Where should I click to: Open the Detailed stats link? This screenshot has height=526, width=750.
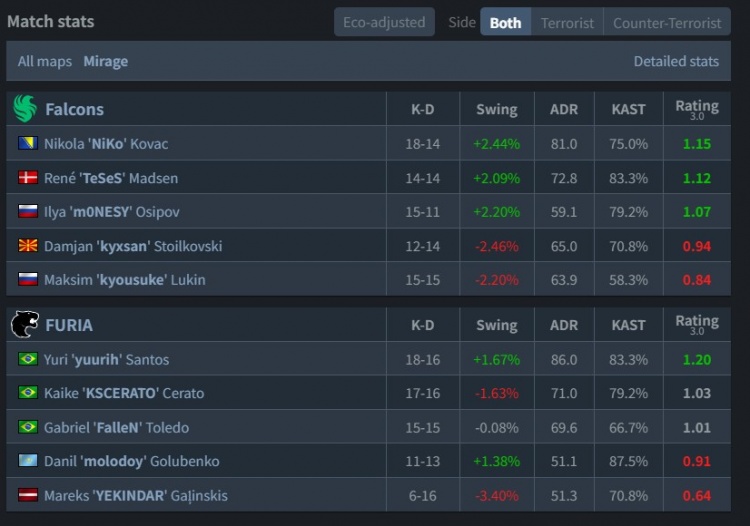676,61
